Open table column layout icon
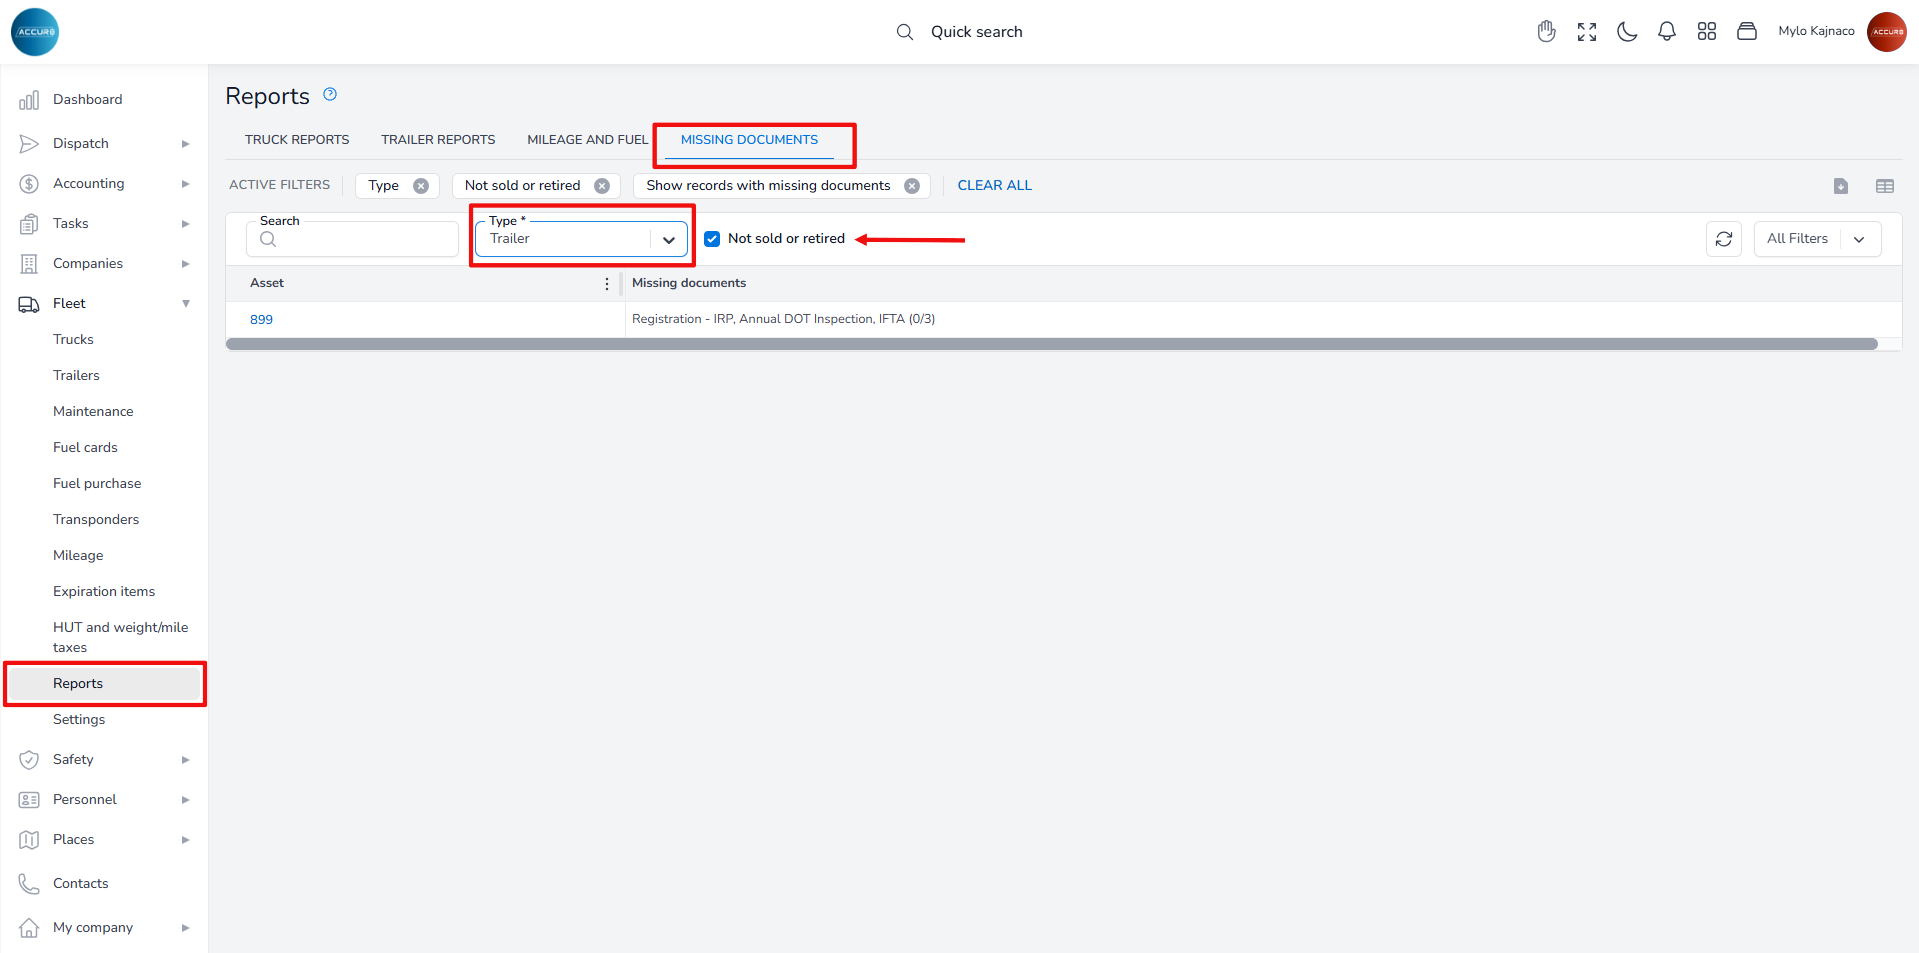The image size is (1919, 953). 1885,186
